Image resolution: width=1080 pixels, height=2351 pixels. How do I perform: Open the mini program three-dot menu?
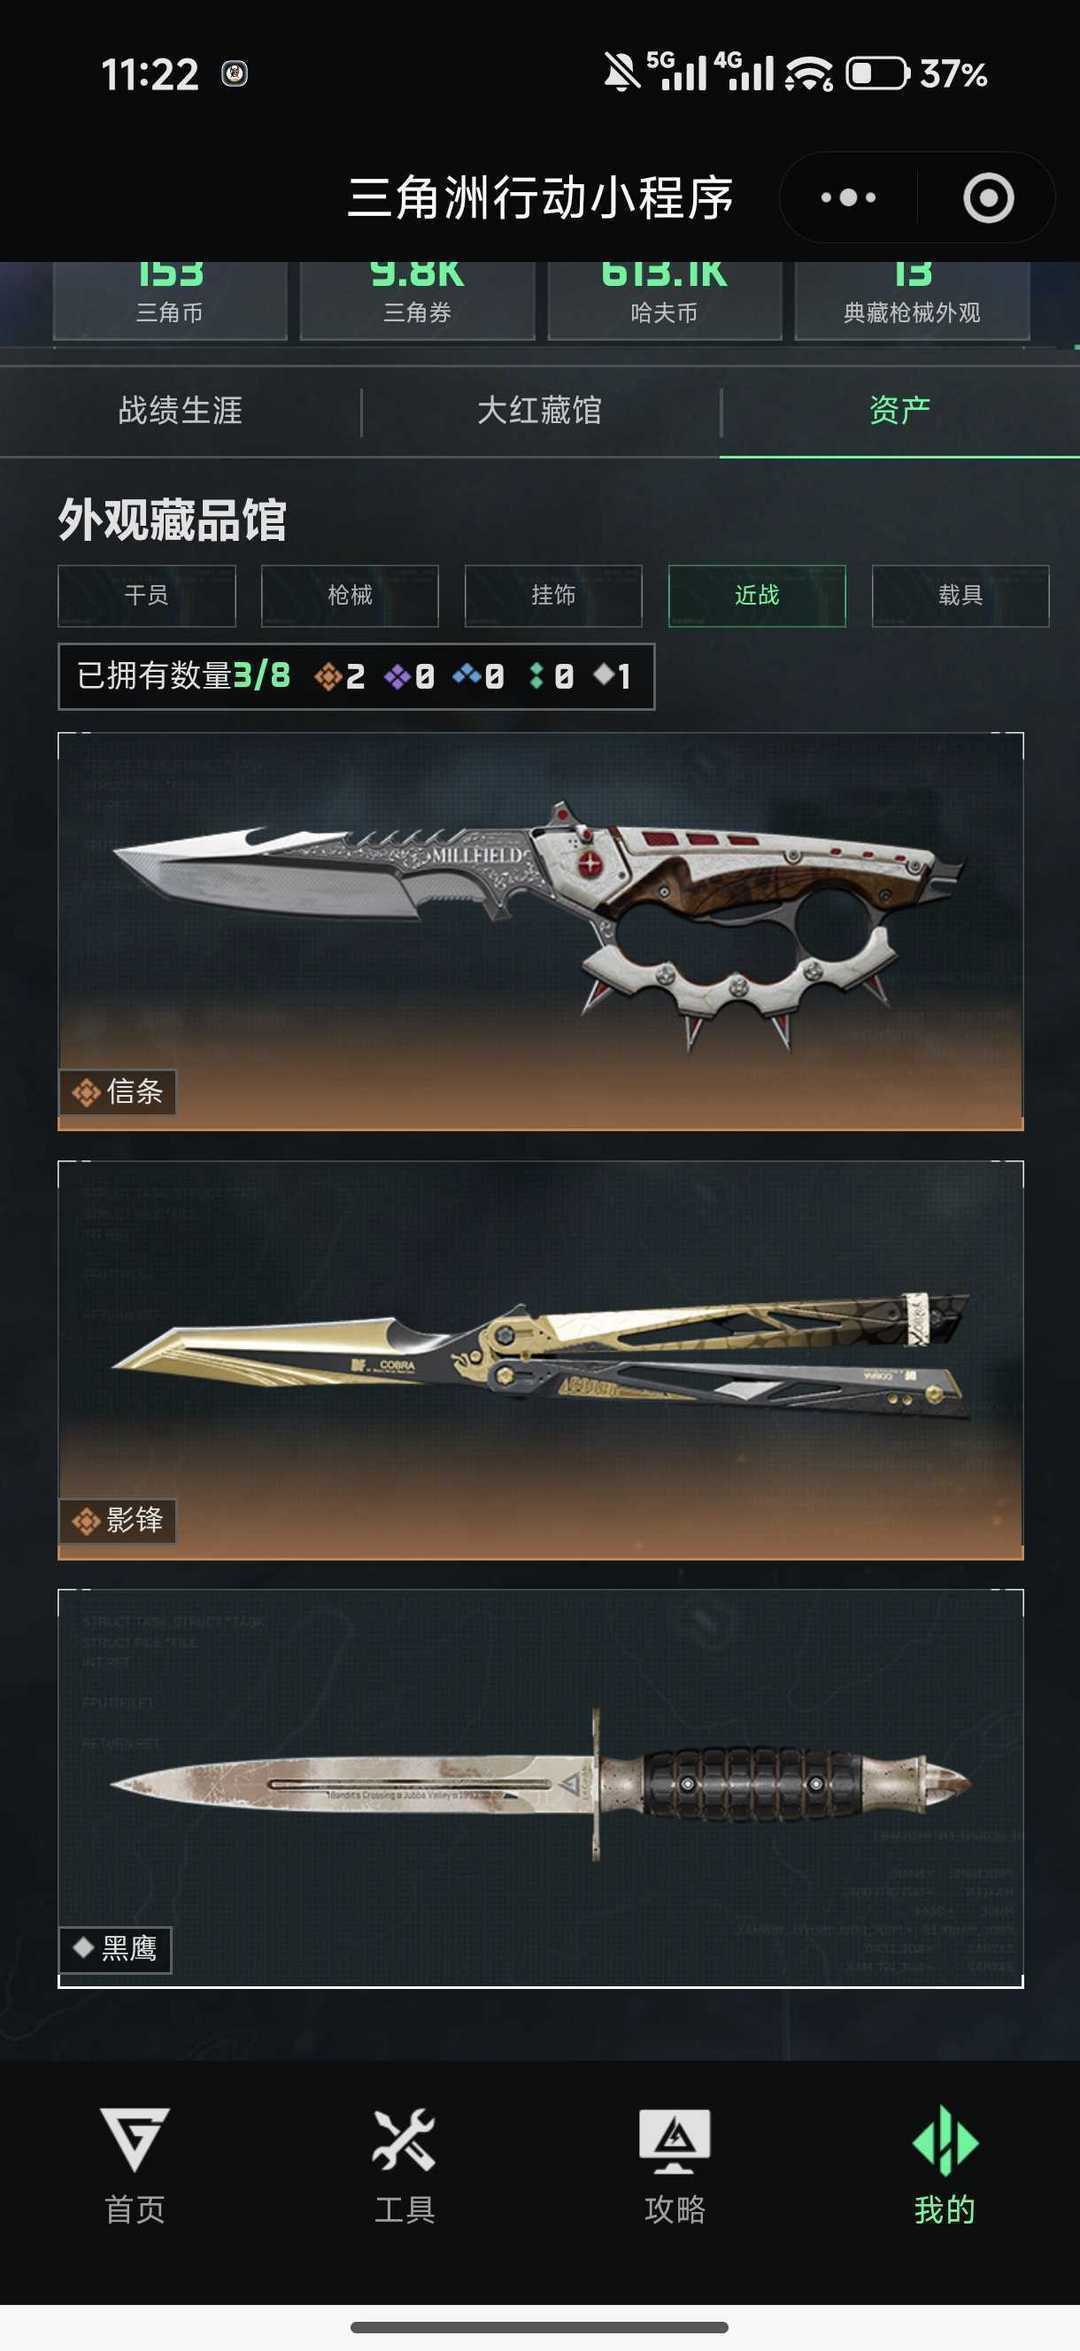tap(848, 198)
